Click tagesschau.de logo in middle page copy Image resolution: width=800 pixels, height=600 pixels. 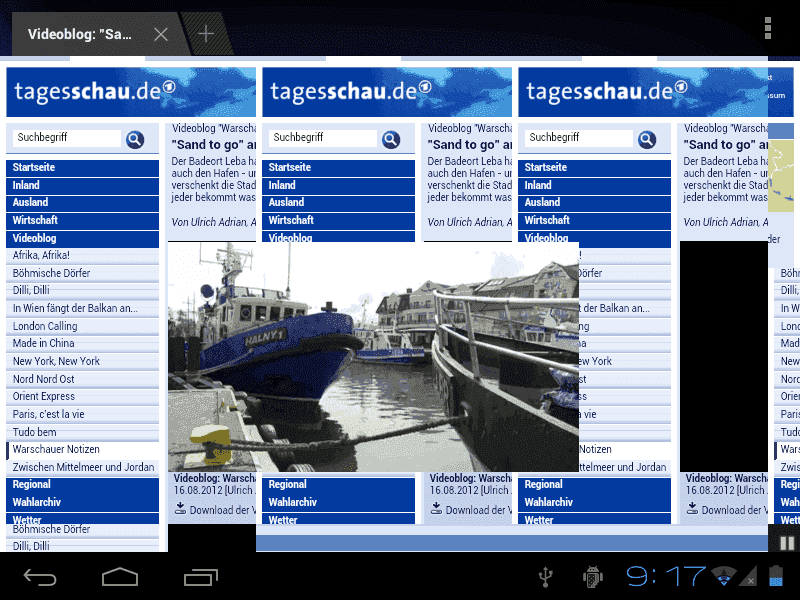coord(351,91)
